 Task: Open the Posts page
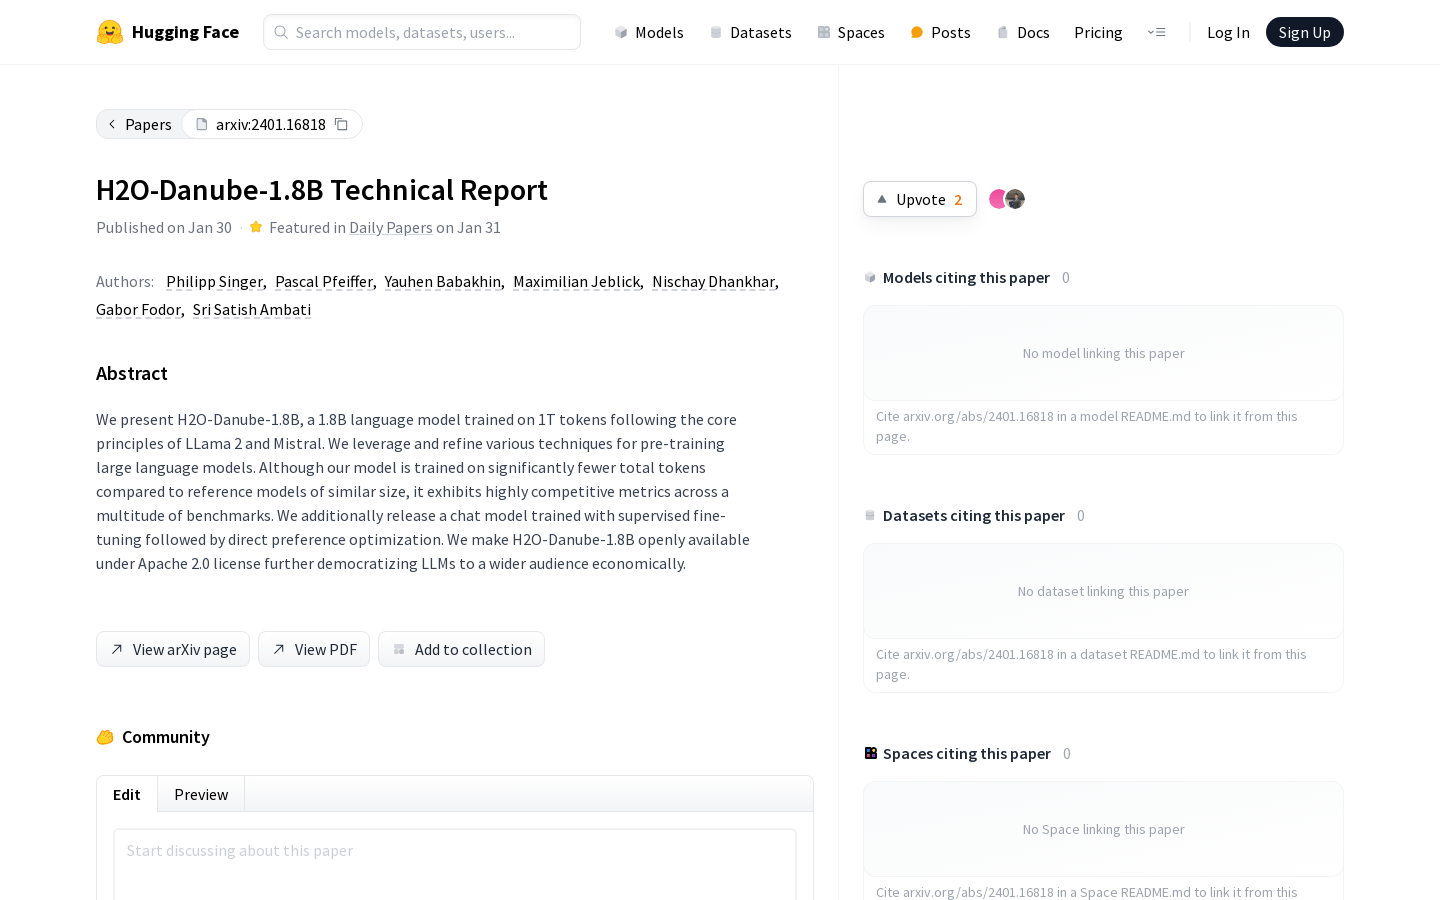pyautogui.click(x=940, y=32)
